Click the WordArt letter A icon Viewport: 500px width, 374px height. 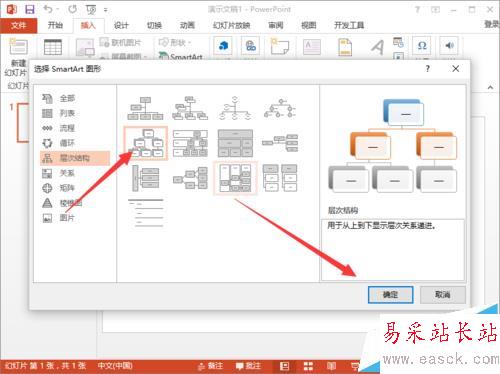coord(378,47)
